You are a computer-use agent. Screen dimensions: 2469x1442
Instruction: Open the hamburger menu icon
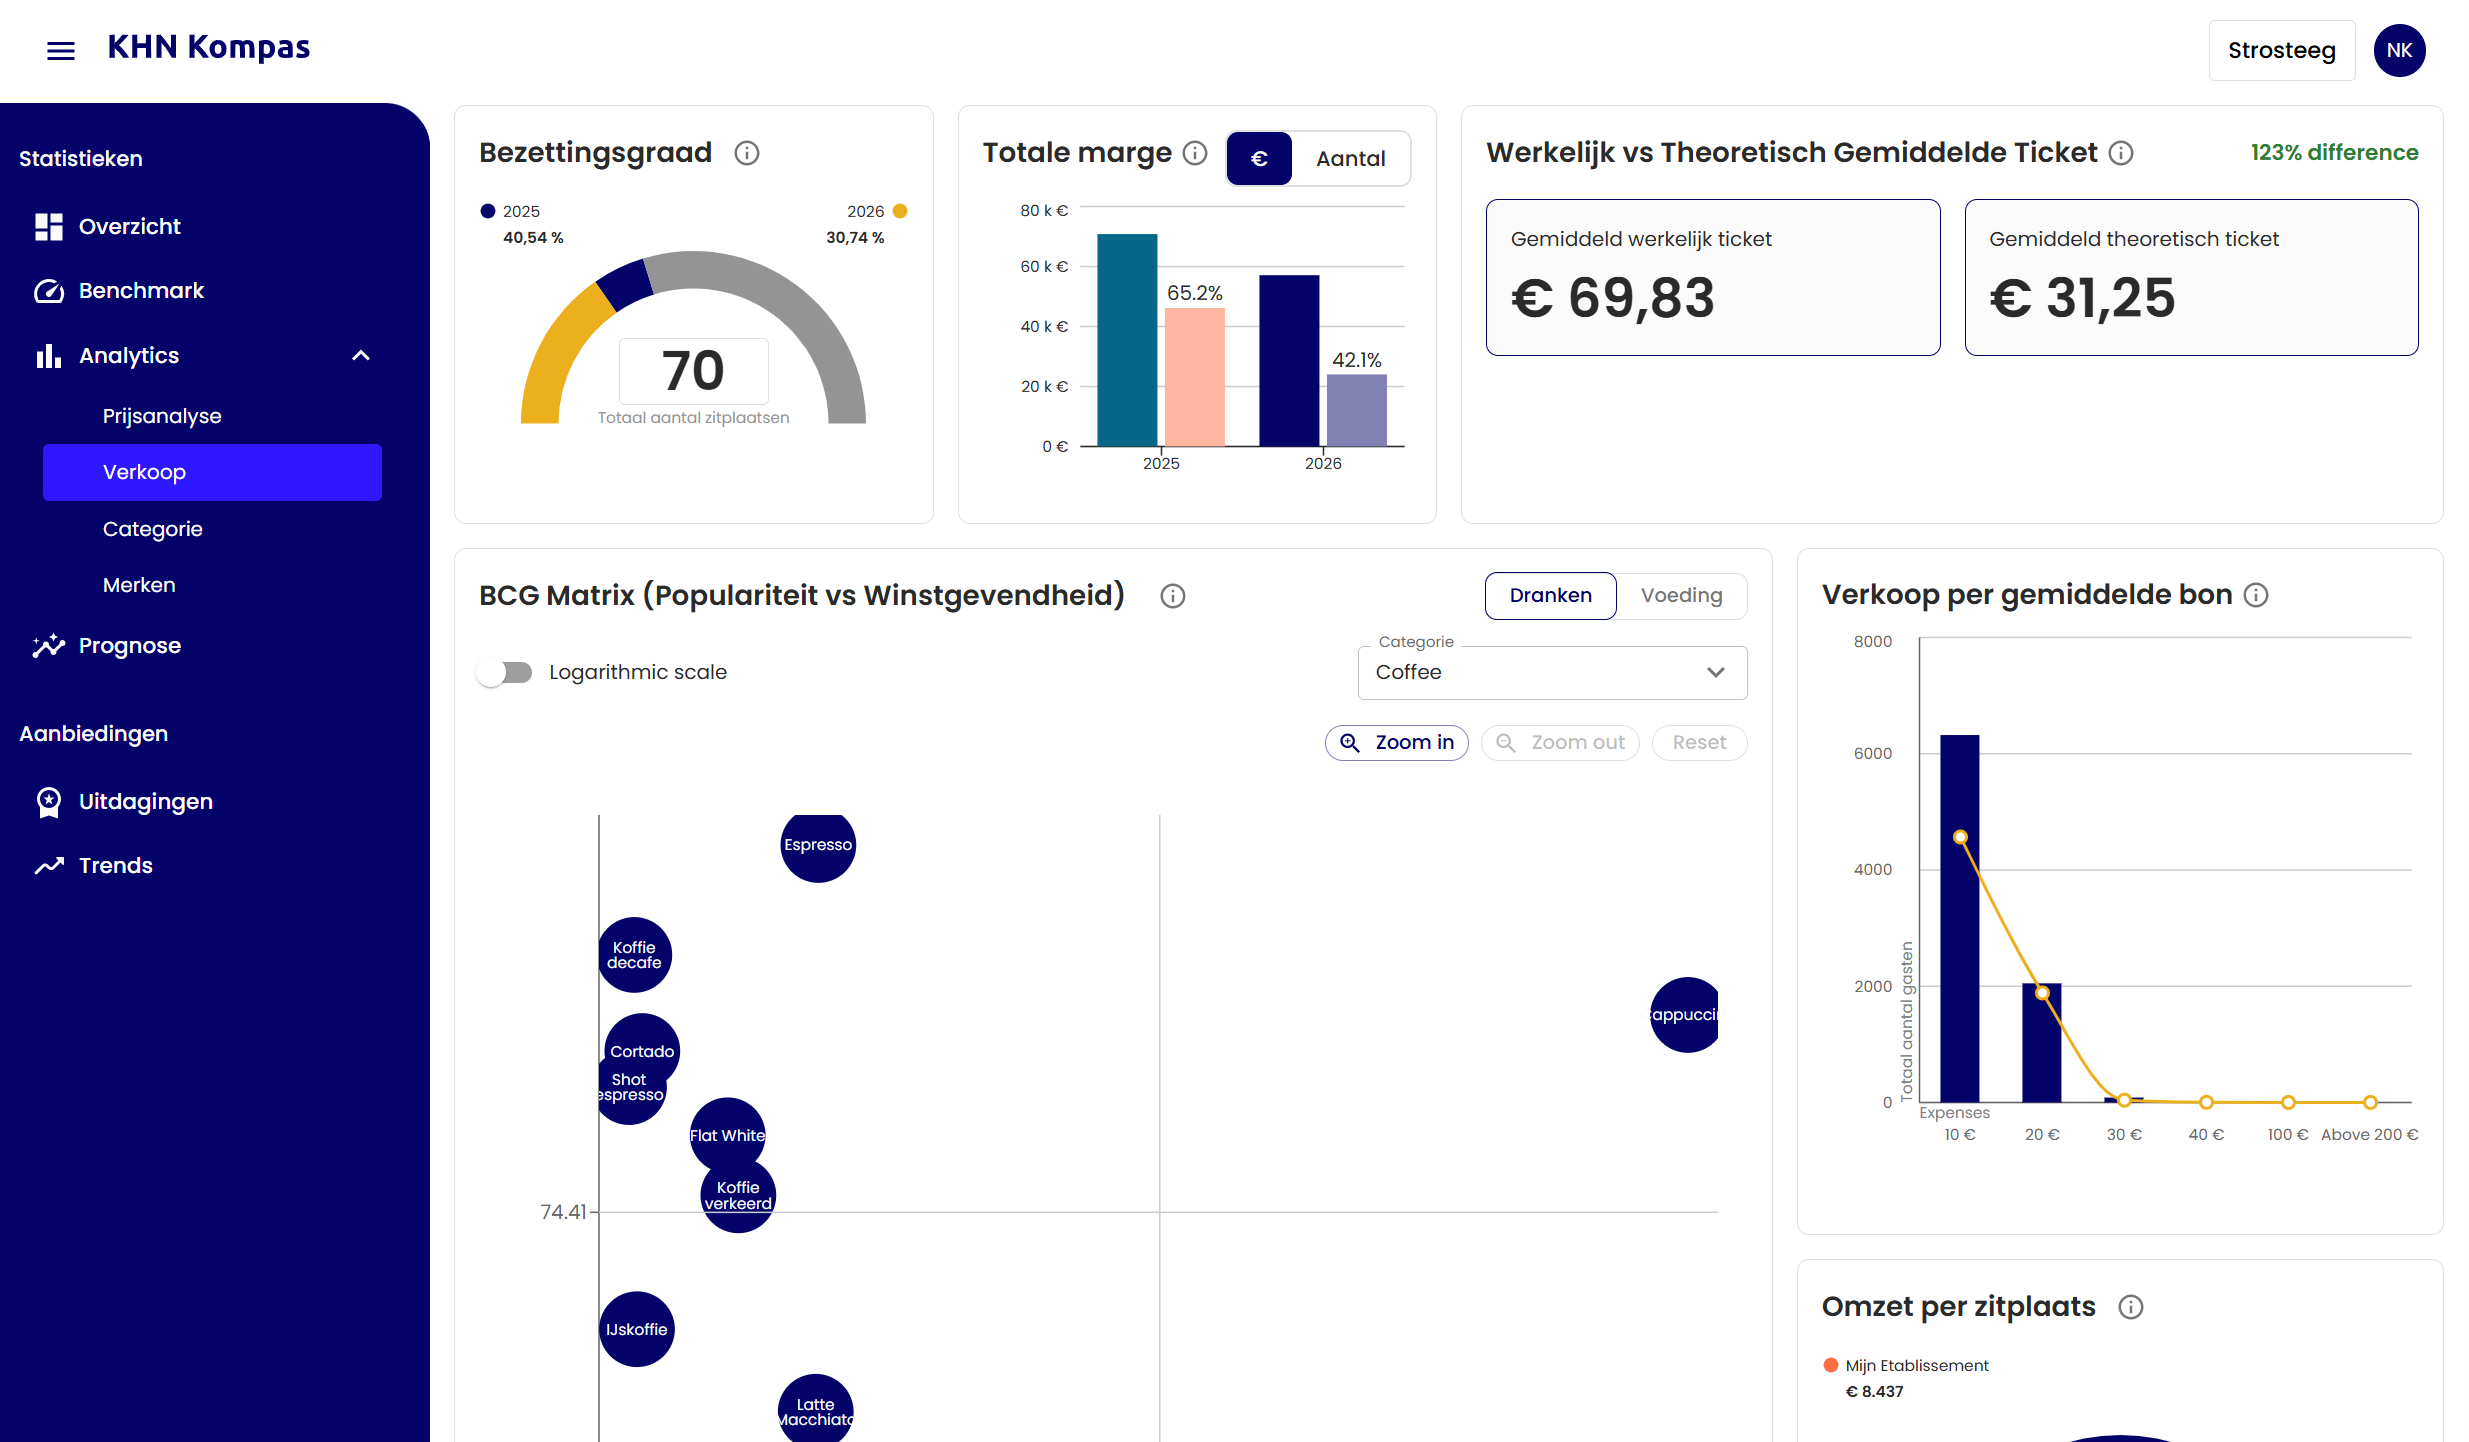[x=61, y=50]
